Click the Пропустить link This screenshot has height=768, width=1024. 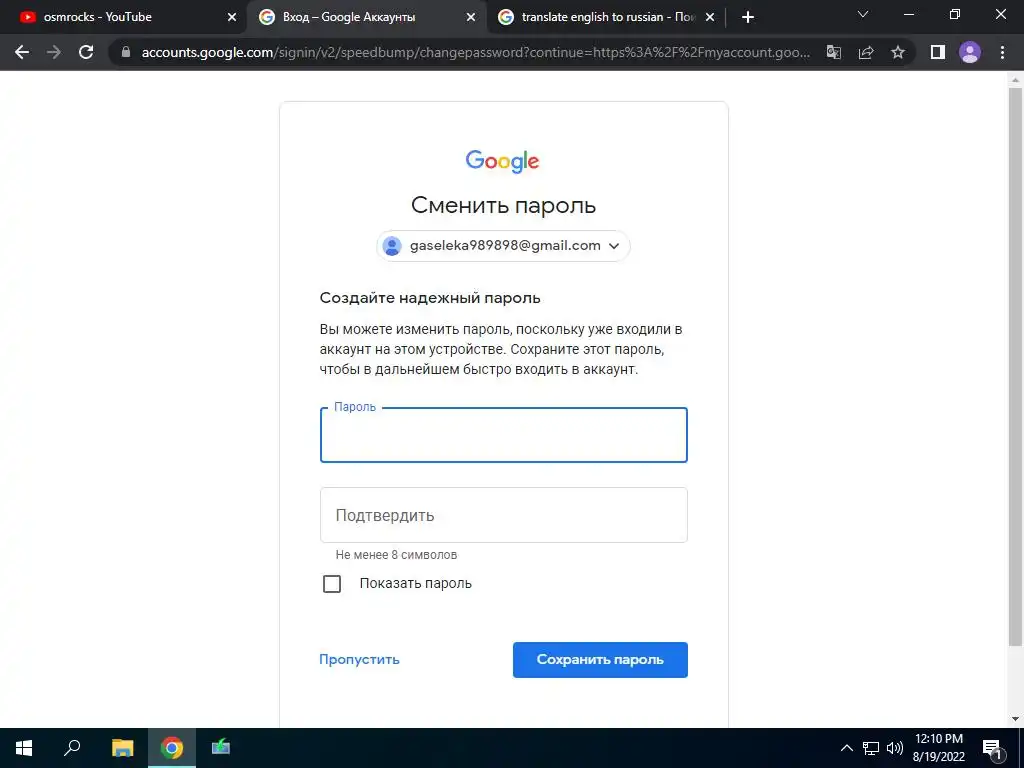[x=359, y=660]
